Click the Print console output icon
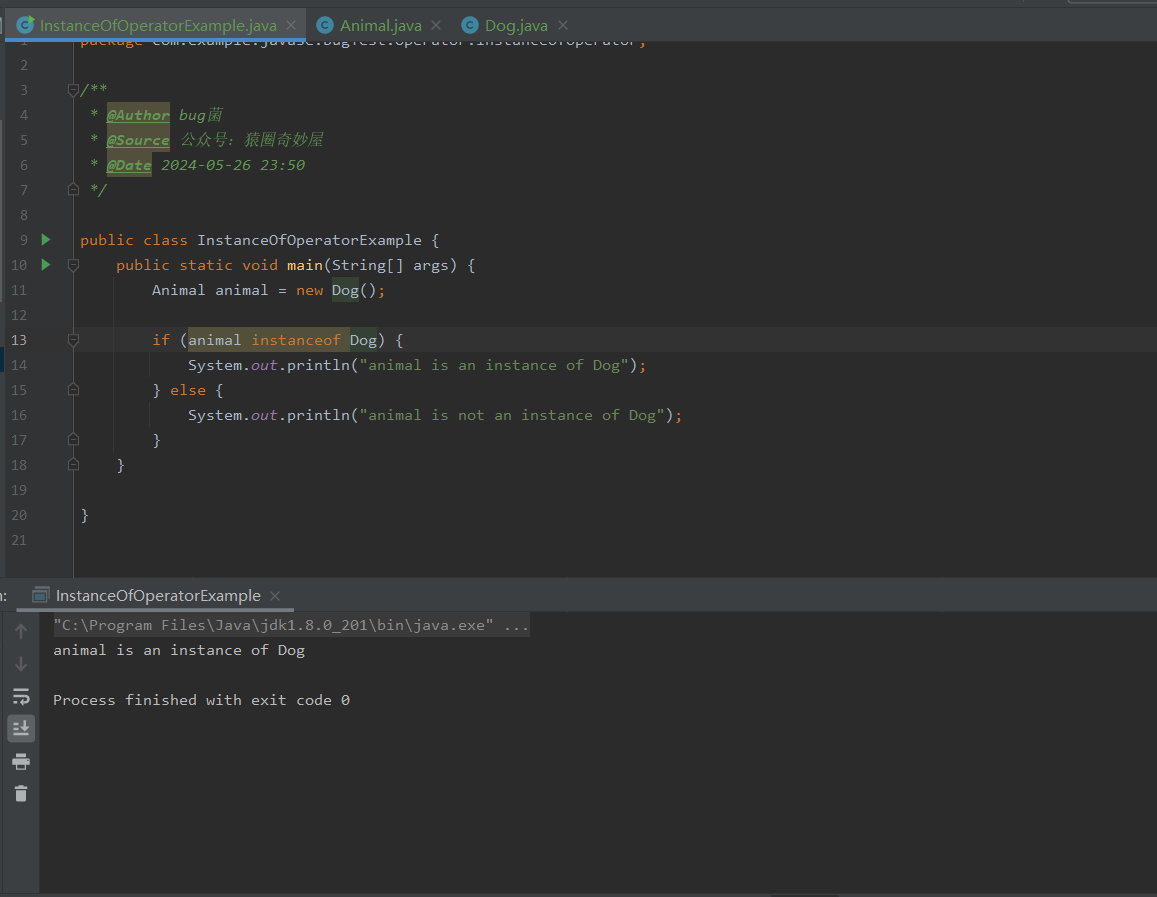Screen dimensions: 1157x897 pos(21,761)
